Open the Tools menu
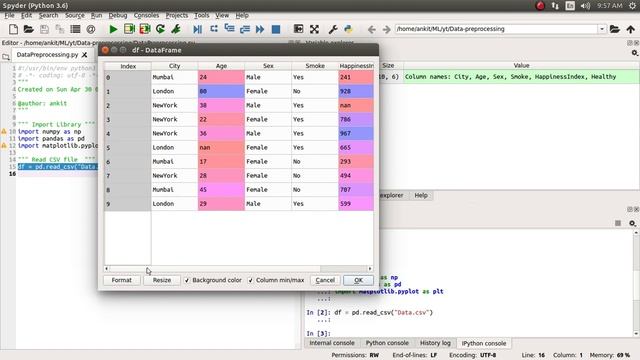640x360 pixels. point(202,15)
